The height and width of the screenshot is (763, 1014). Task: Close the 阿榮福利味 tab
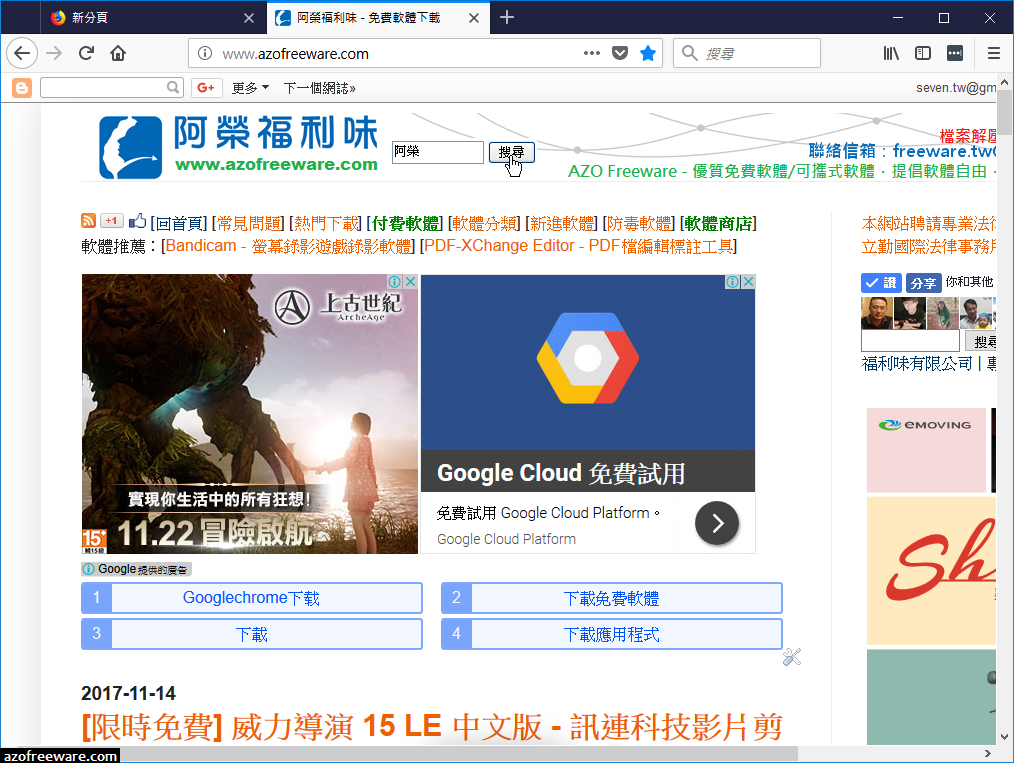(474, 18)
